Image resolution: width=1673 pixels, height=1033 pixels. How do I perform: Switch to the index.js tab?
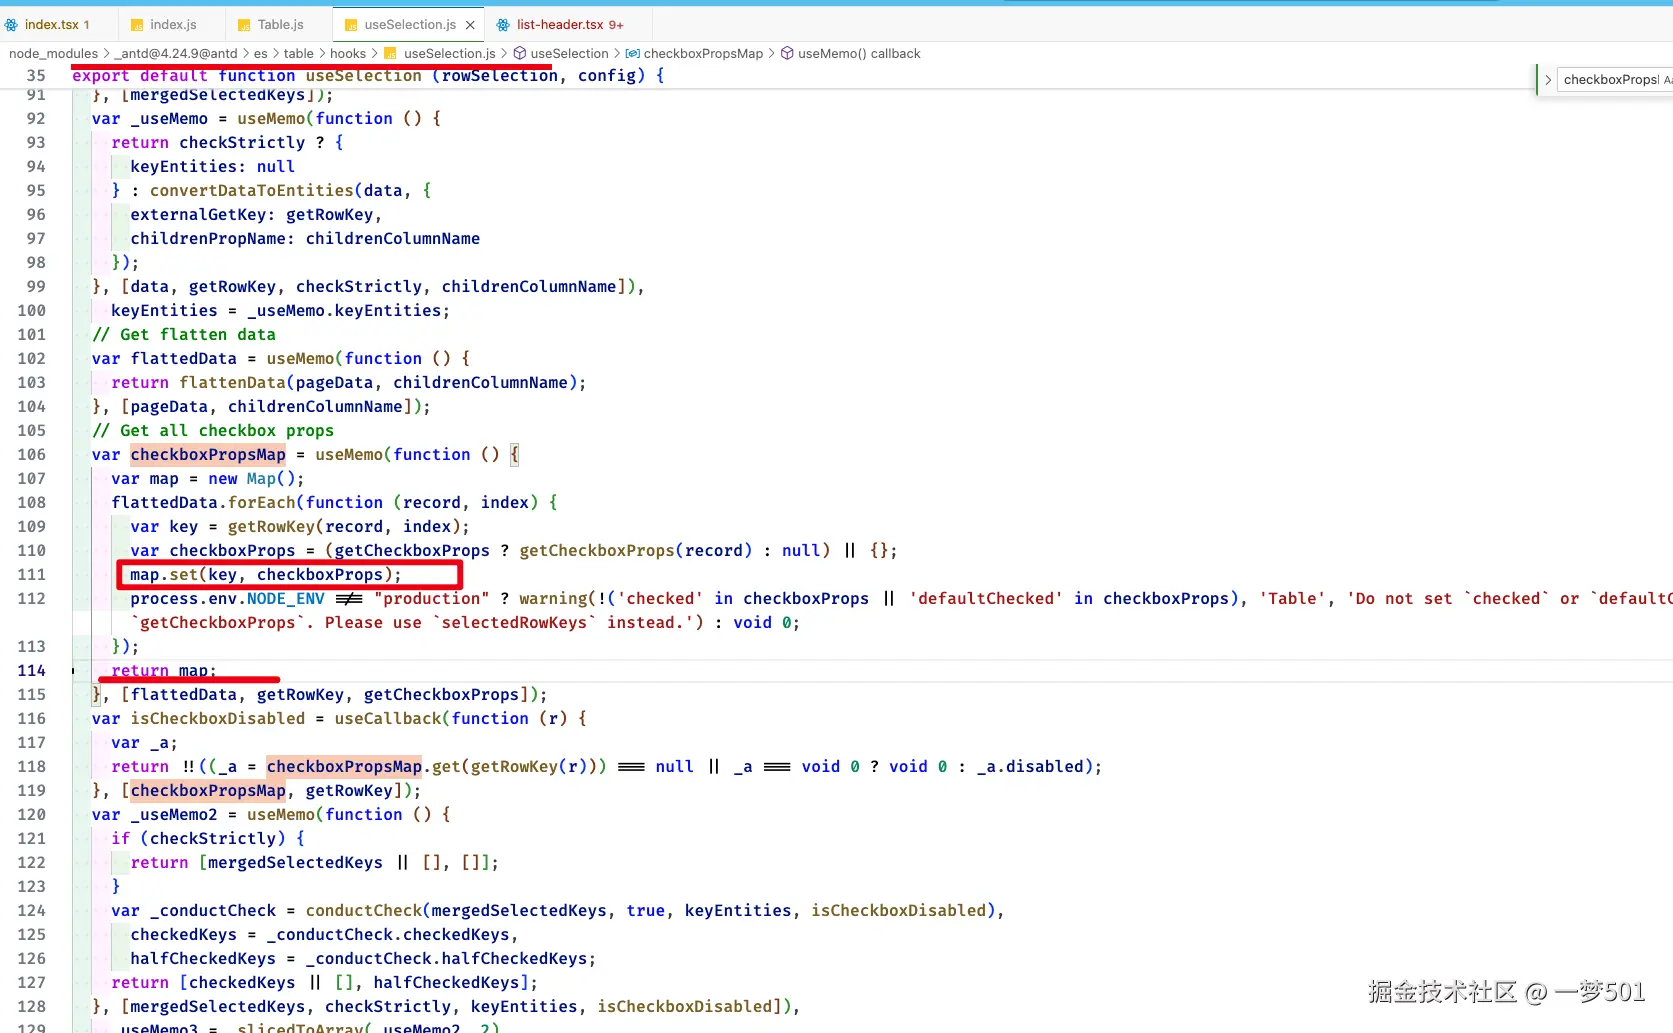pos(172,25)
